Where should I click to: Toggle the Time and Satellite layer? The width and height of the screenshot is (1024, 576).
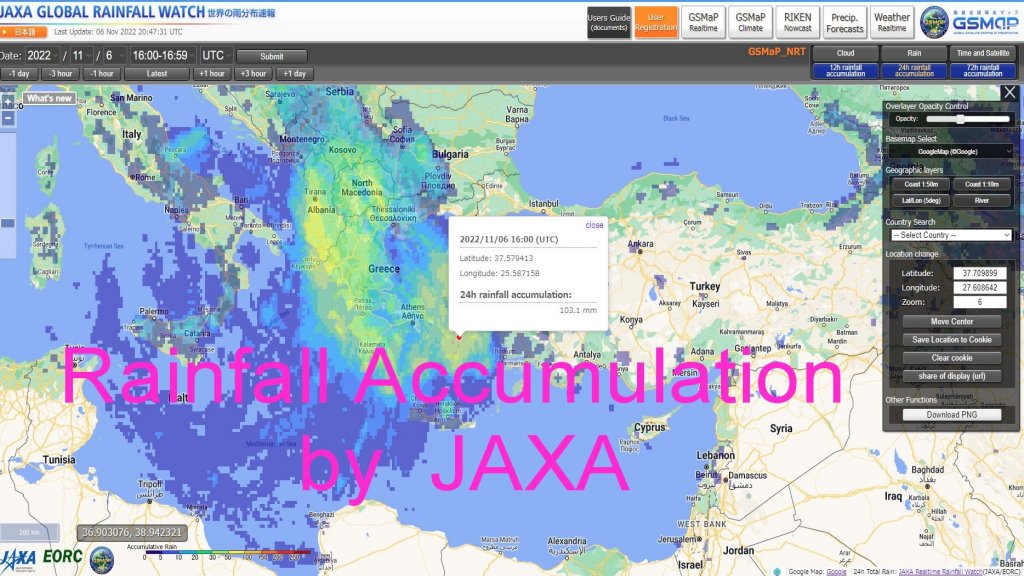click(983, 53)
